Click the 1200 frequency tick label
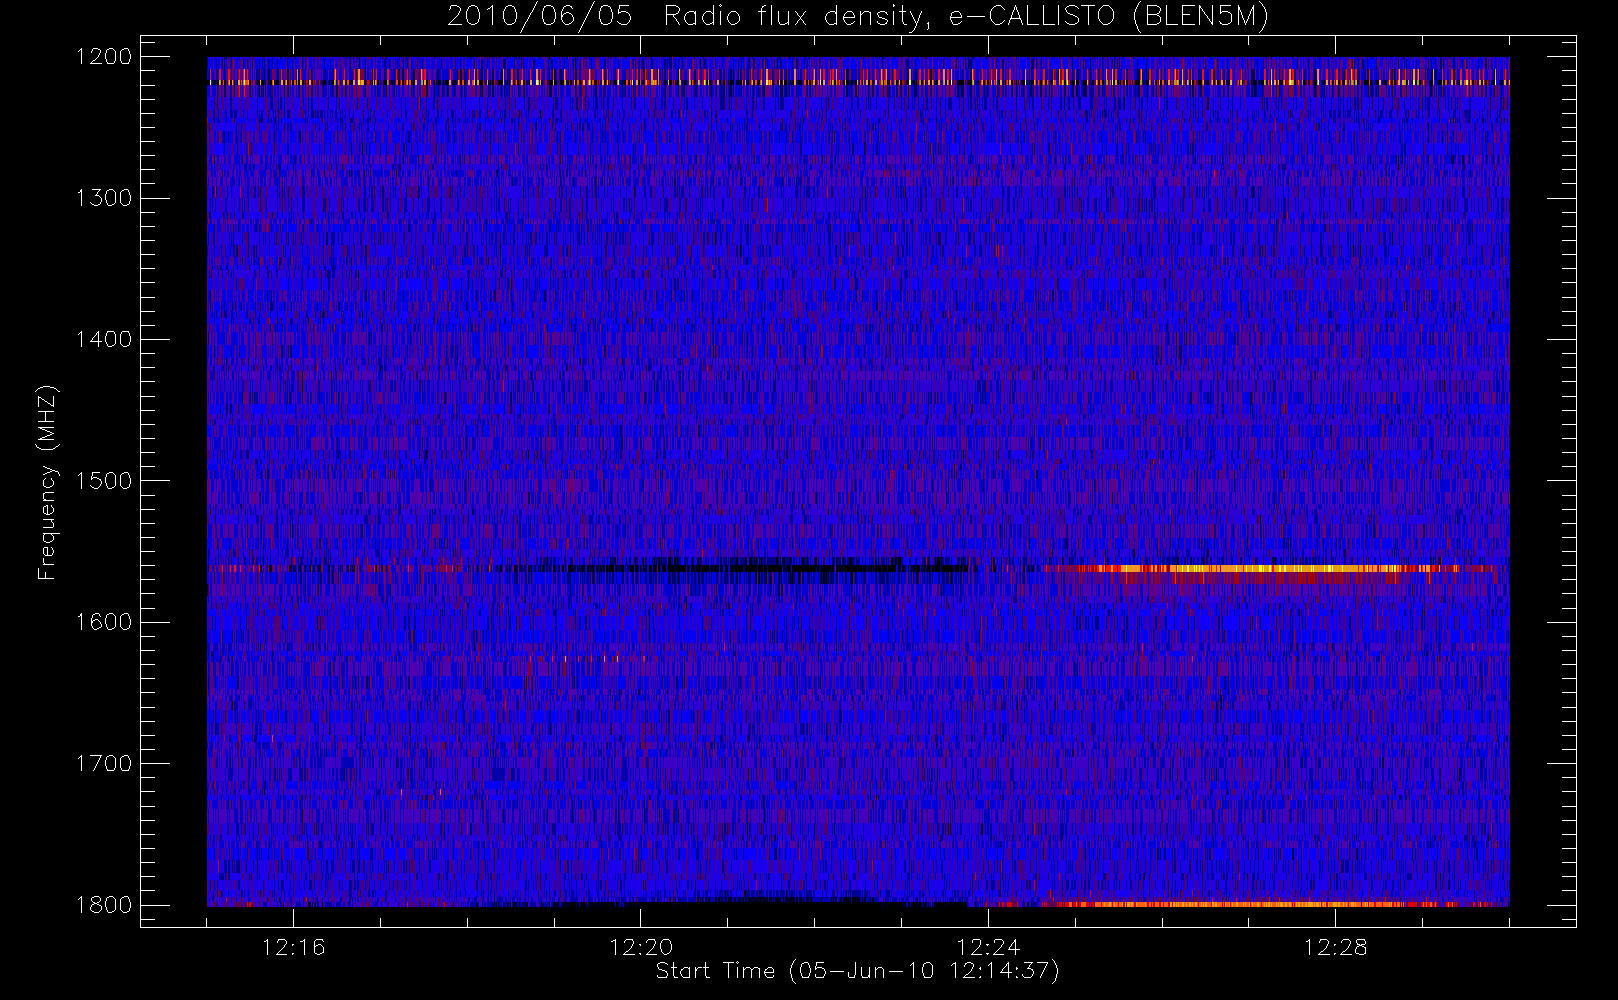Viewport: 1618px width, 1000px height. tap(104, 57)
